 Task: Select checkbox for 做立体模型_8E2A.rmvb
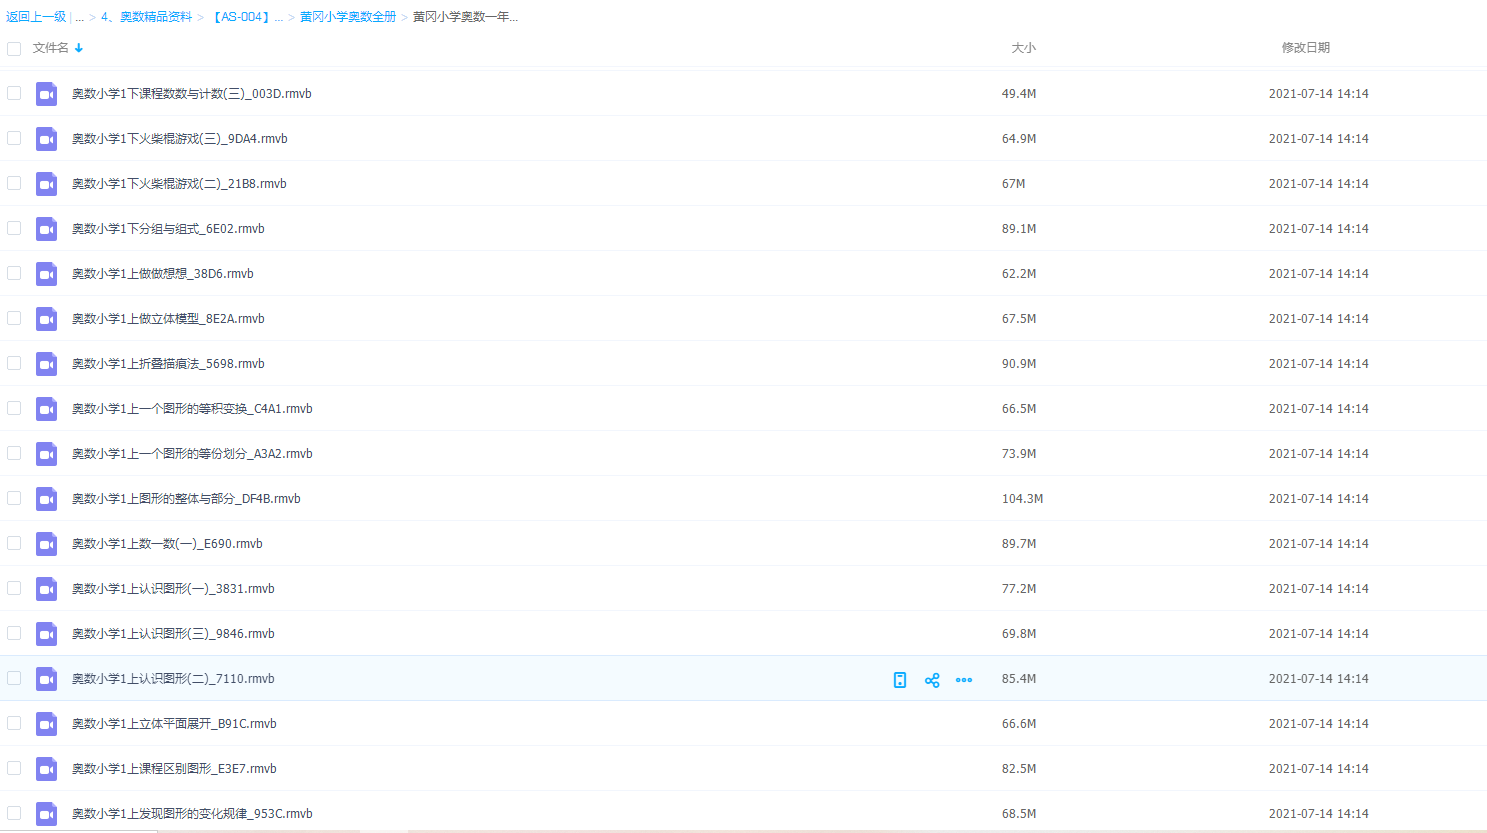(14, 318)
